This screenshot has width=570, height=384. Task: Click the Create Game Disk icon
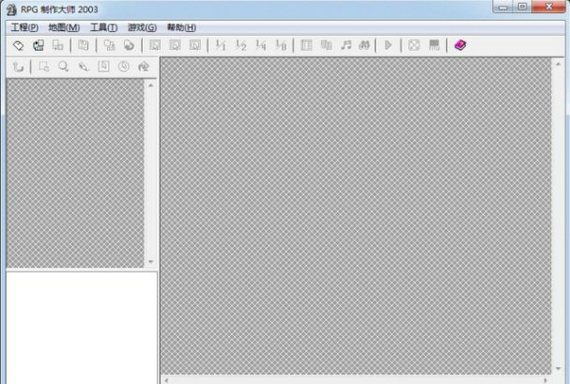[x=83, y=45]
